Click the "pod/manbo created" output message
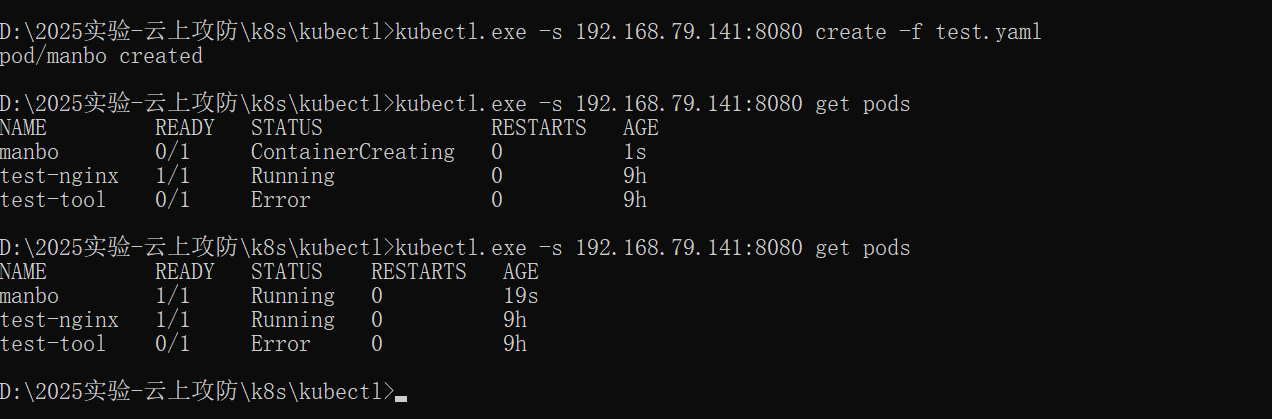Viewport: 1272px width, 419px height. pos(101,56)
